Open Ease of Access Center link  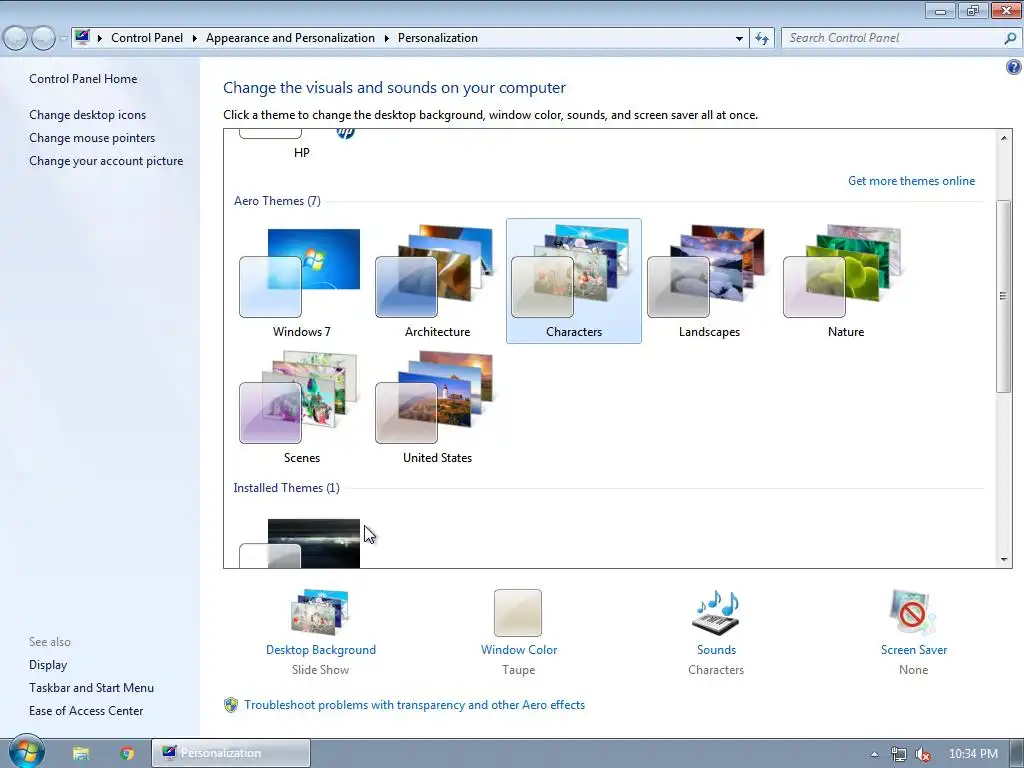(x=86, y=711)
